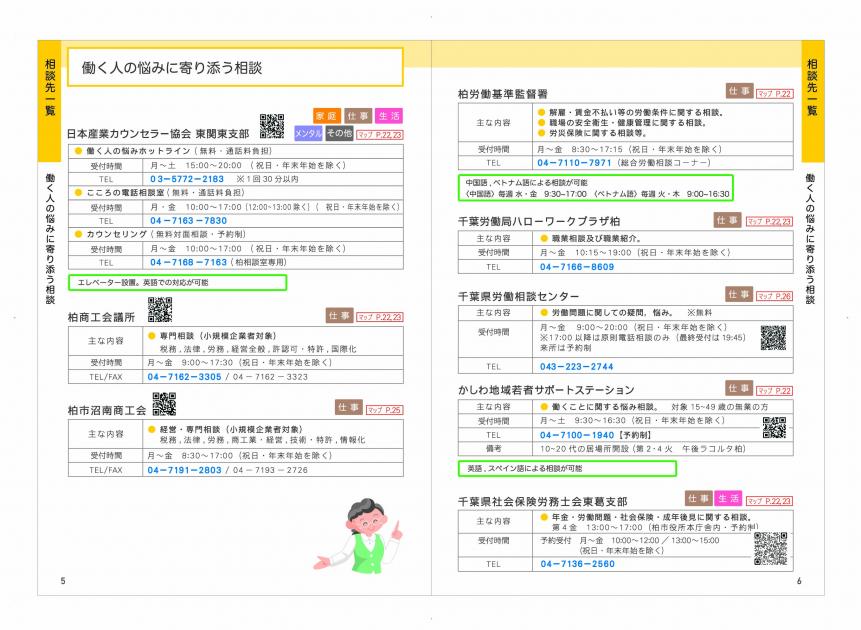
Task: Click the QR code in 千葉県労働相談センター table
Action: [772, 337]
